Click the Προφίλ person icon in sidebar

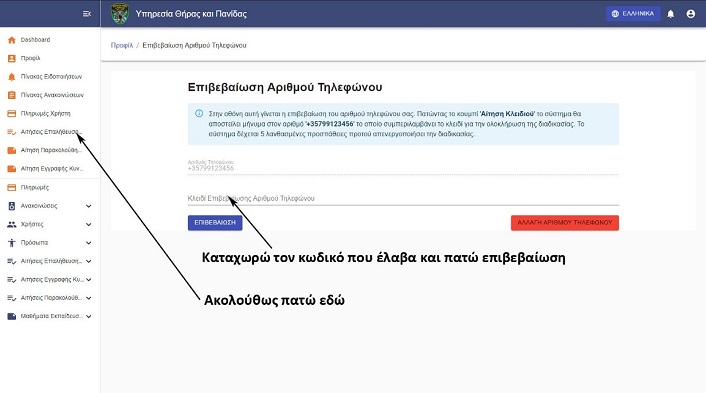point(12,59)
